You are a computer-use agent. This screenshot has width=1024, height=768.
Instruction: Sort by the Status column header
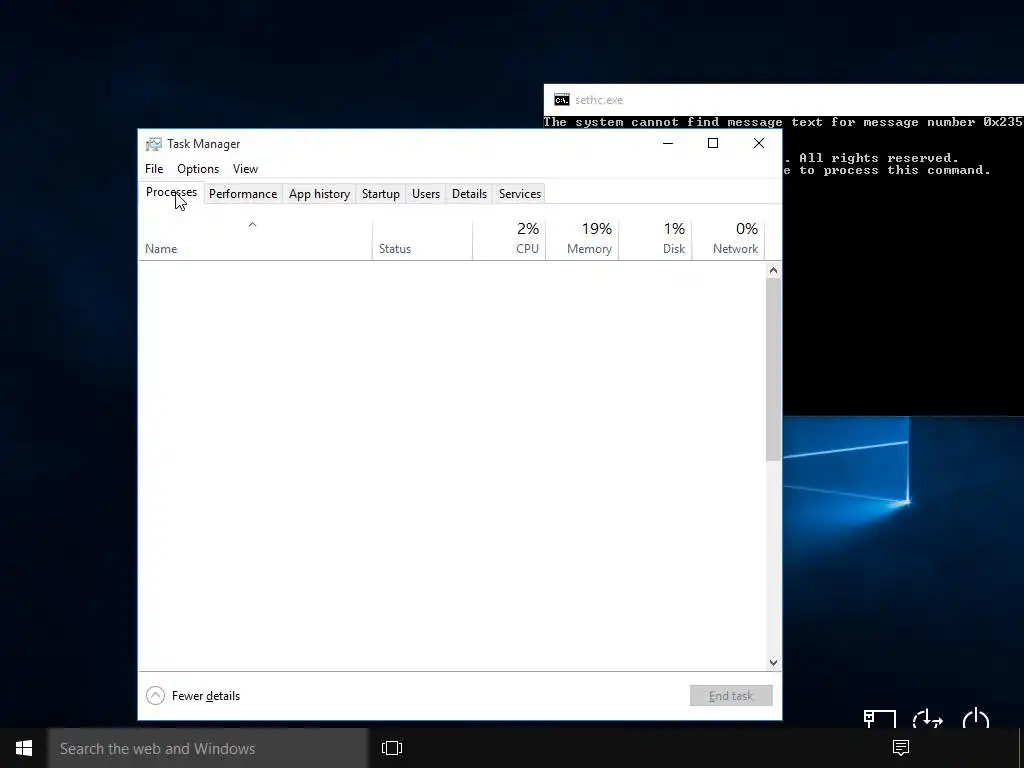pos(423,239)
